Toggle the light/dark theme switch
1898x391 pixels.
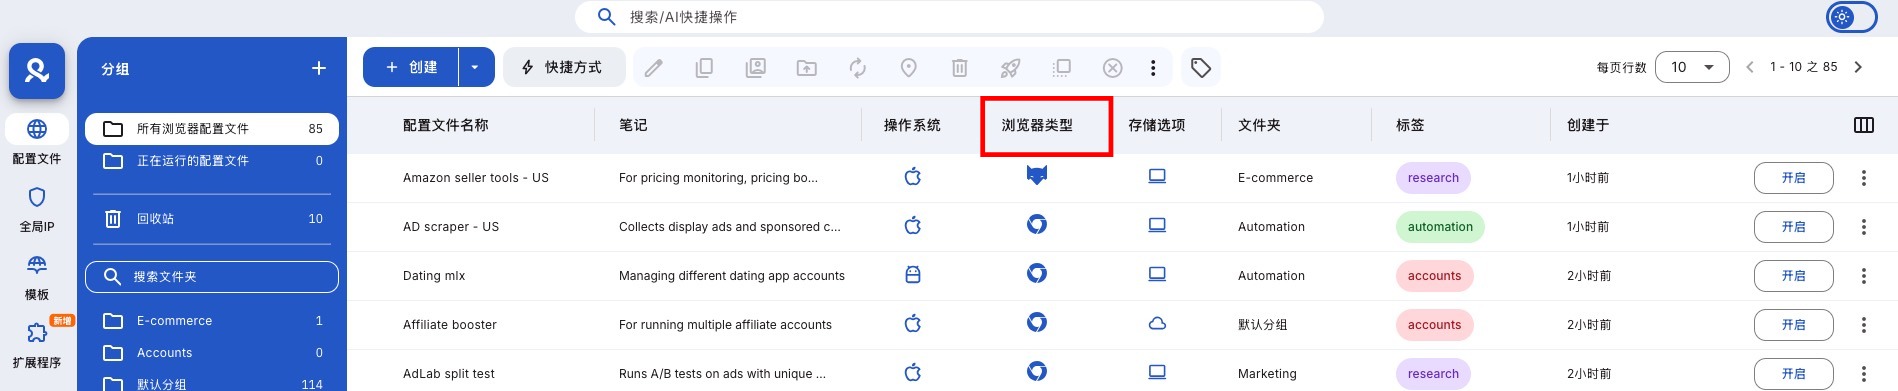pos(1851,17)
